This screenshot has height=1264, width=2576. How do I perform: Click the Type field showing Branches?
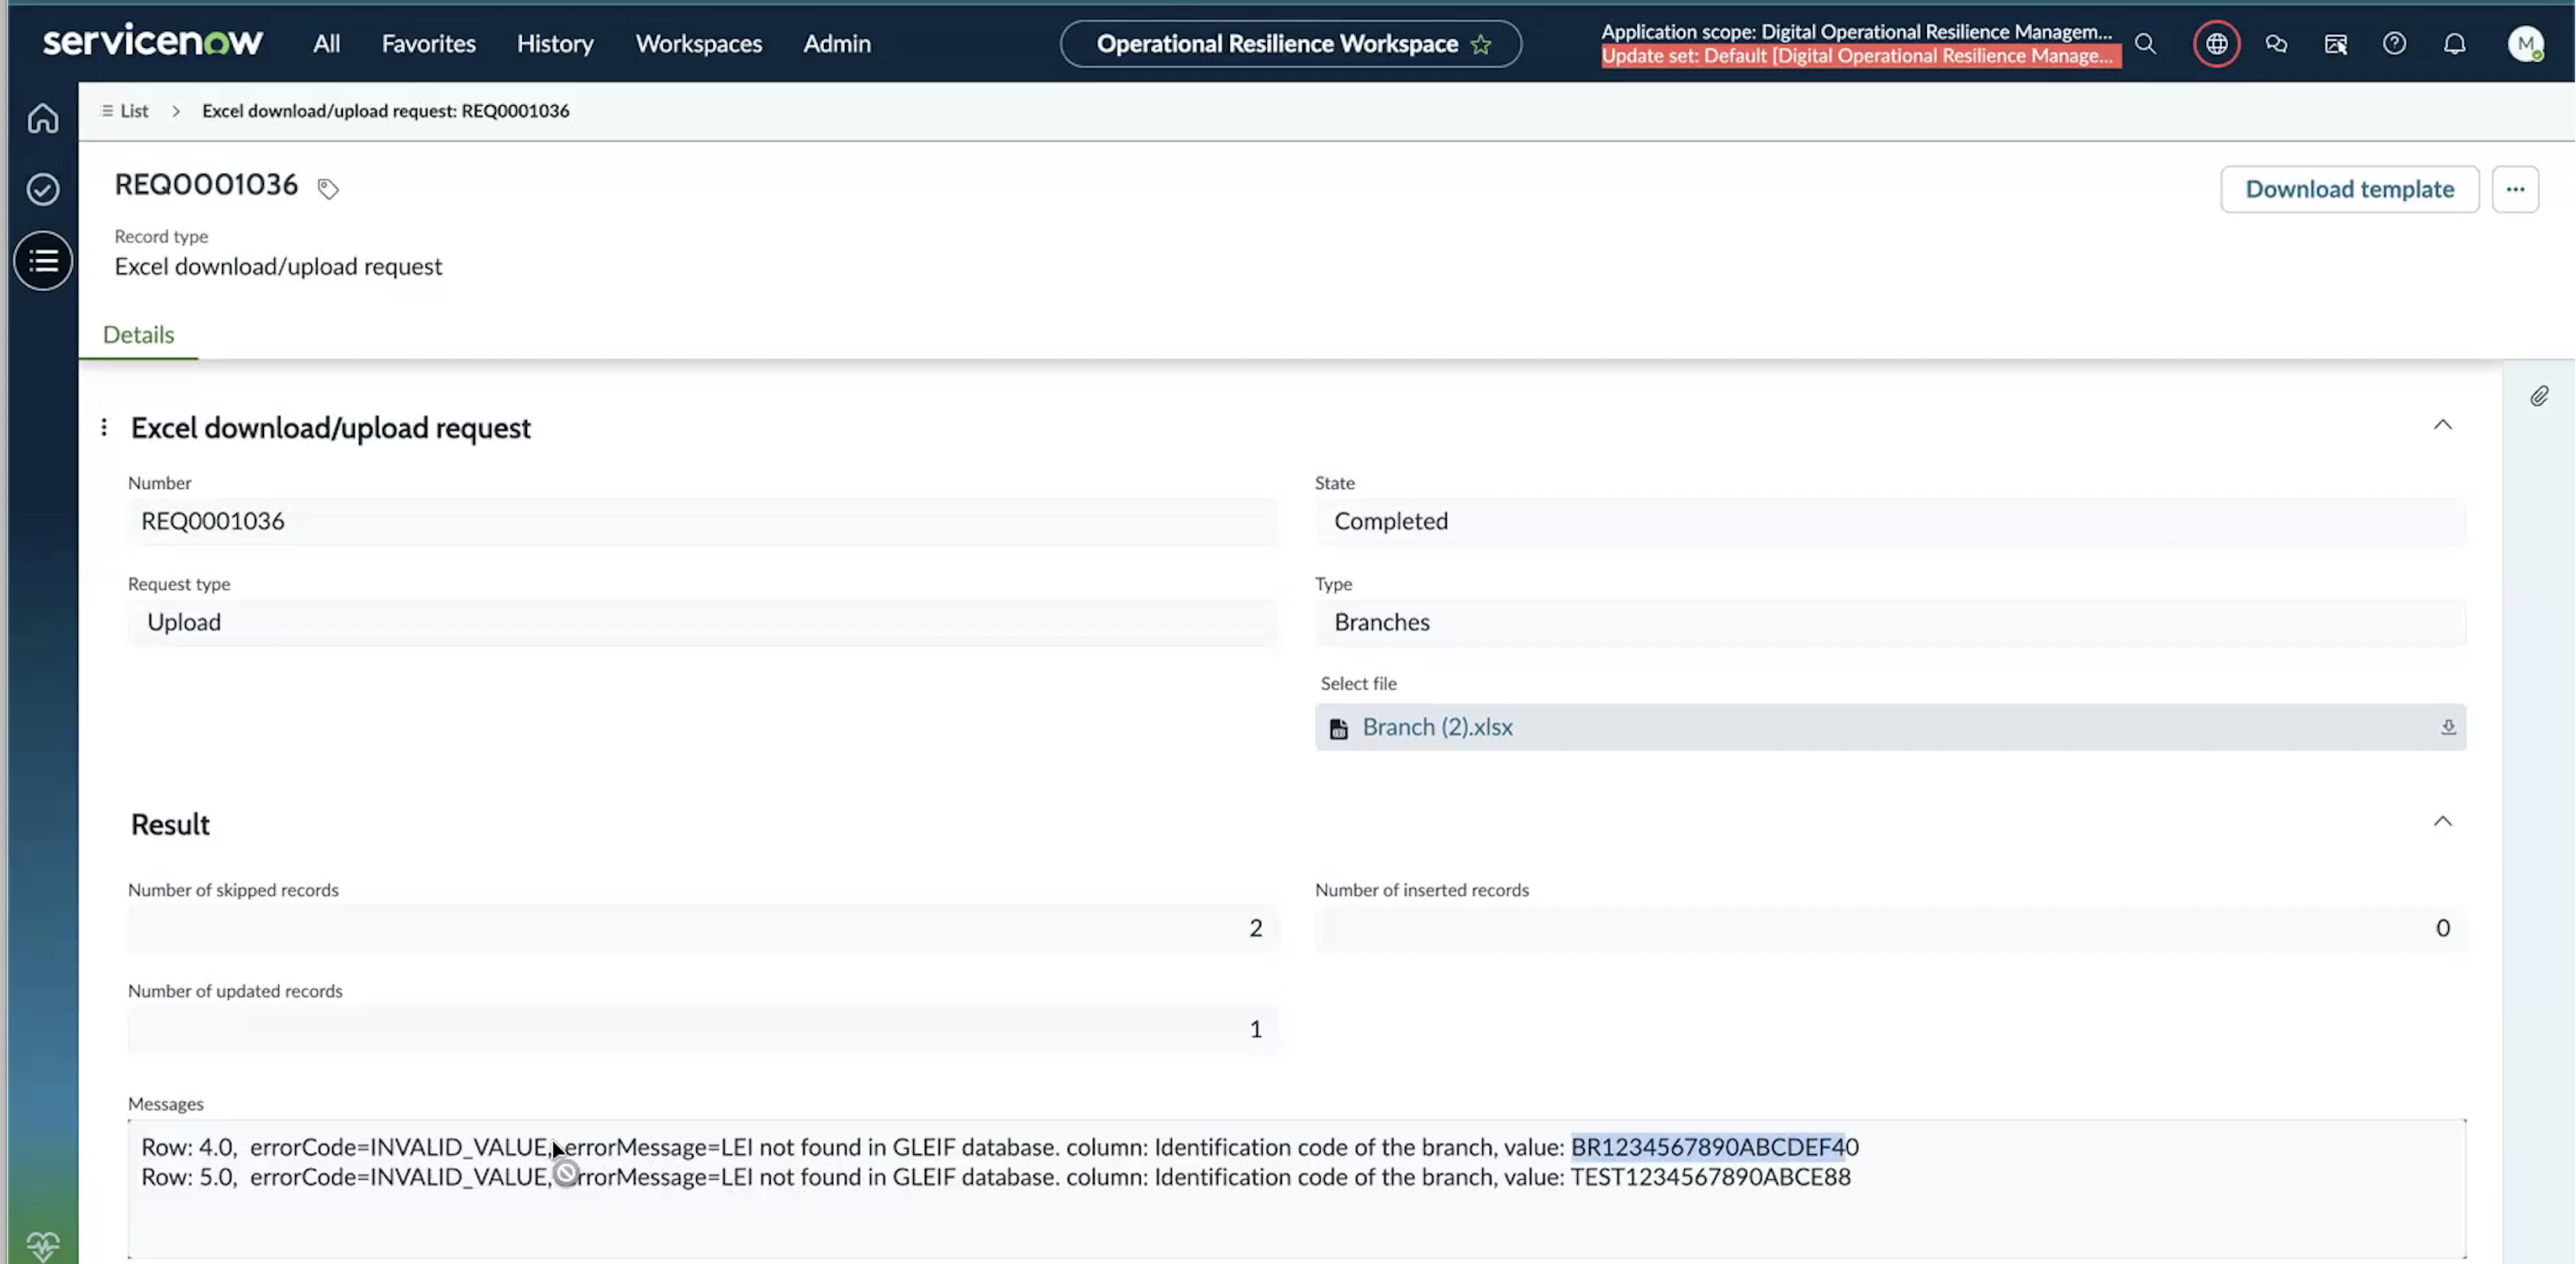1890,622
